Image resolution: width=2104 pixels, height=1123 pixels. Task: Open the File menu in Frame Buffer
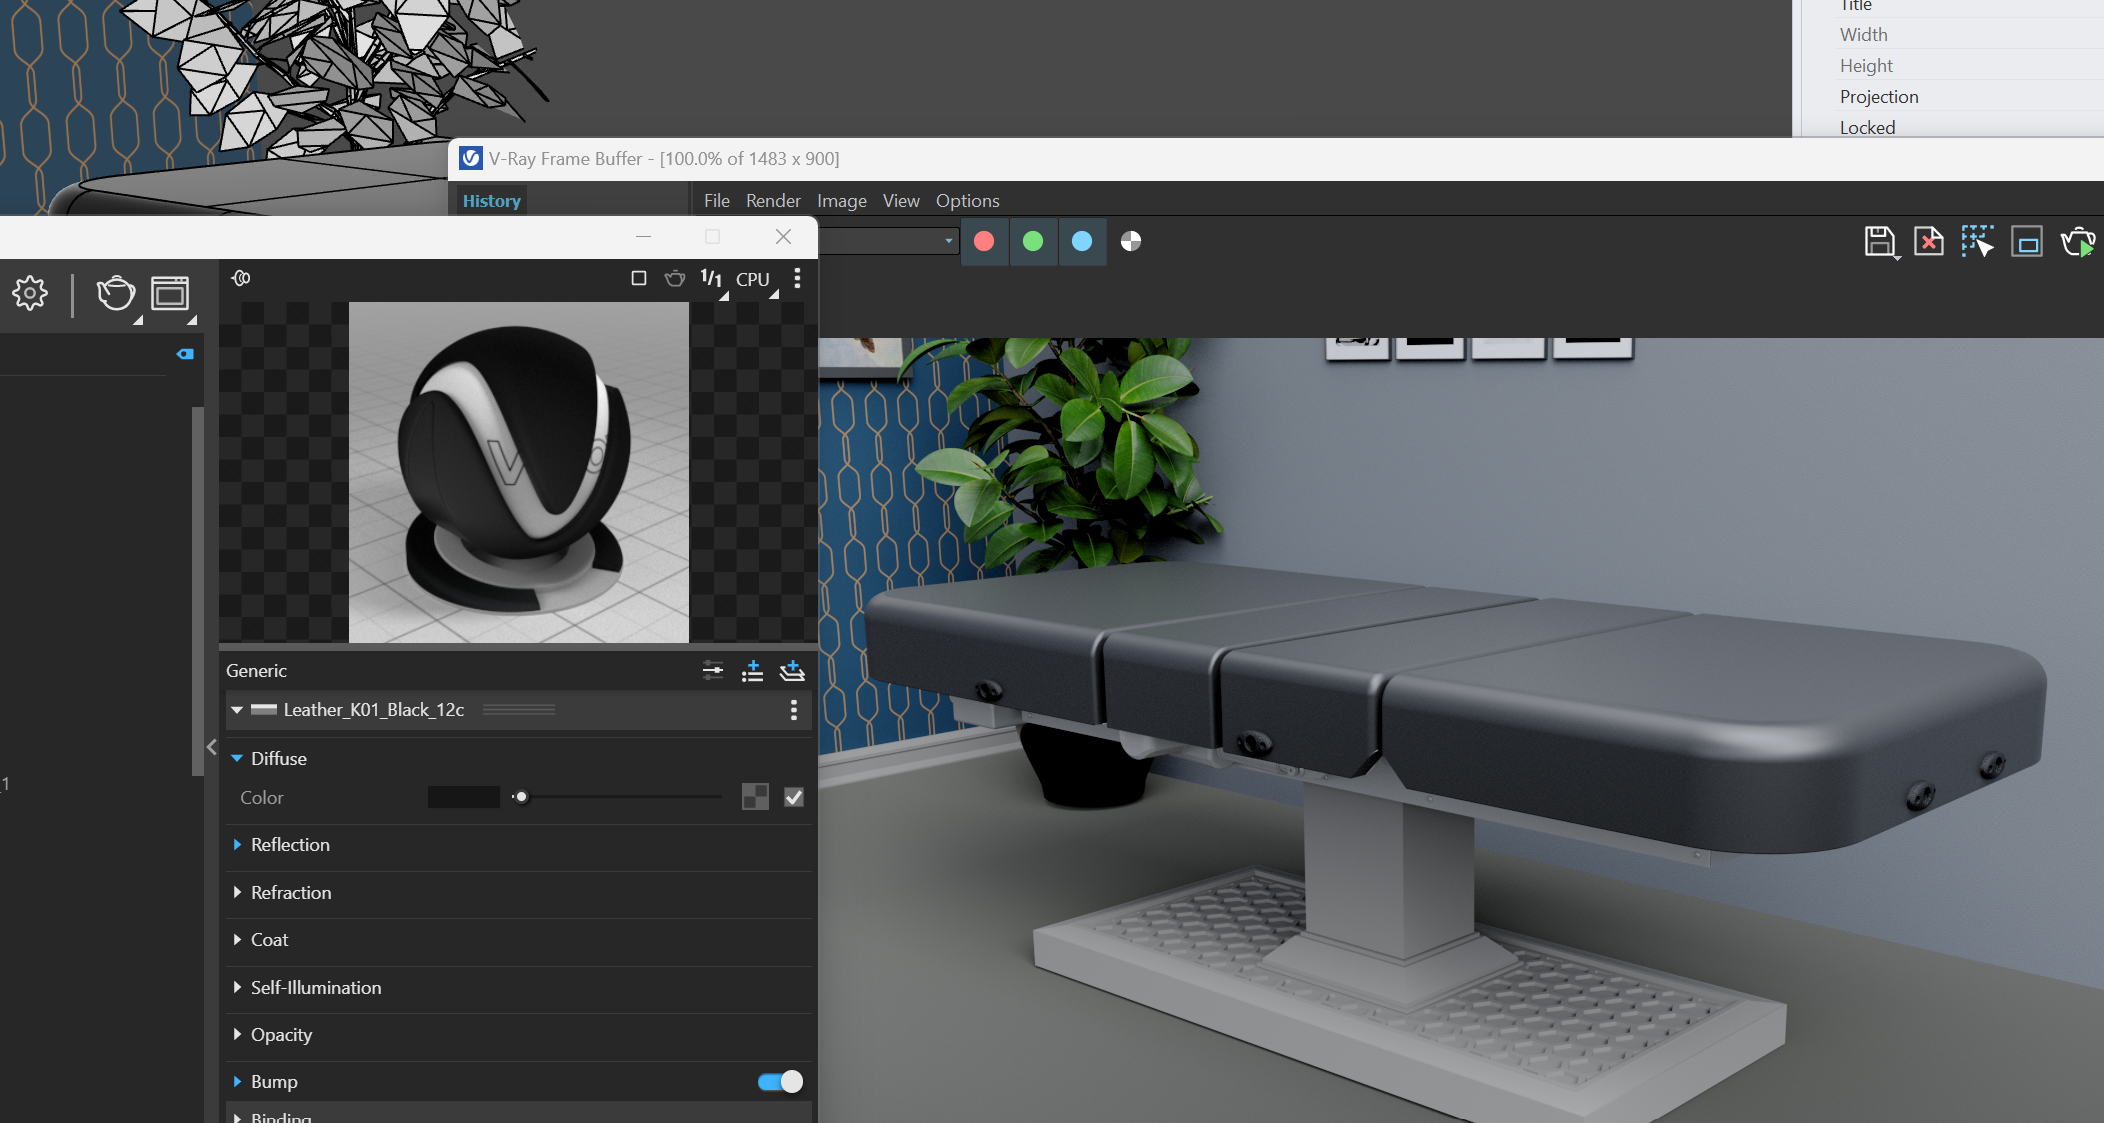716,201
